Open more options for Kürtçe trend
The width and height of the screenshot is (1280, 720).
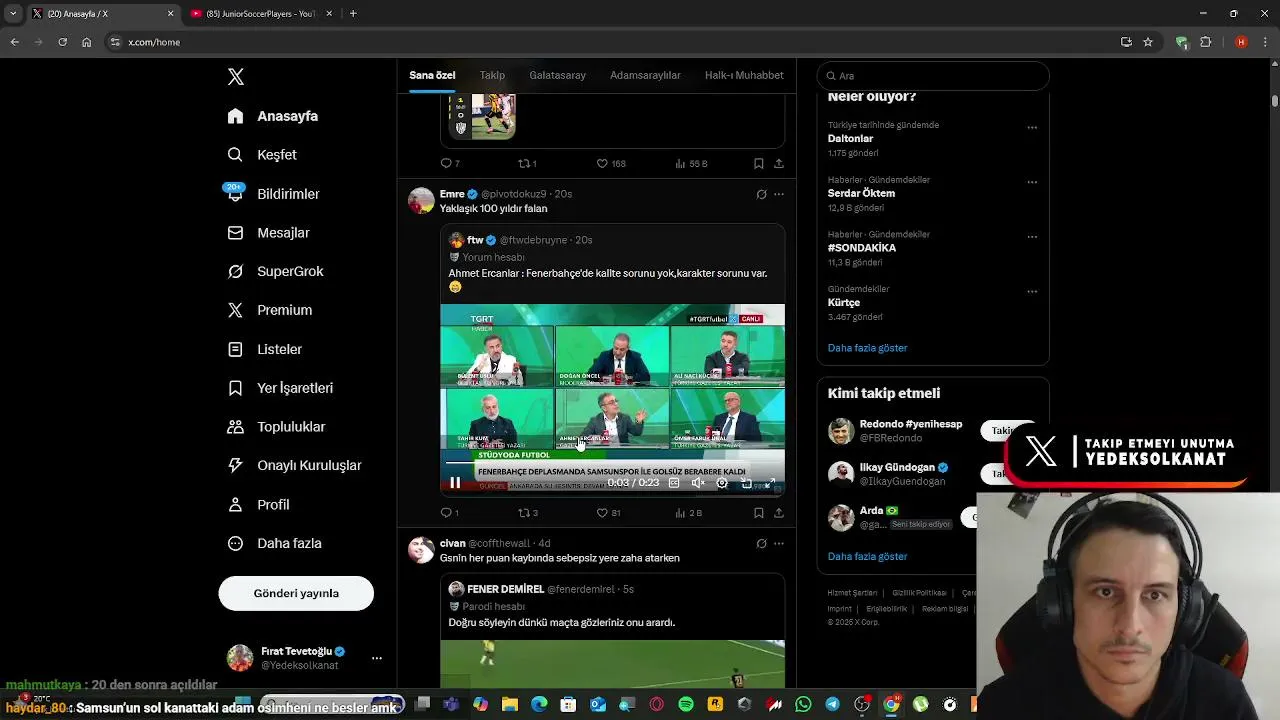tap(1032, 292)
